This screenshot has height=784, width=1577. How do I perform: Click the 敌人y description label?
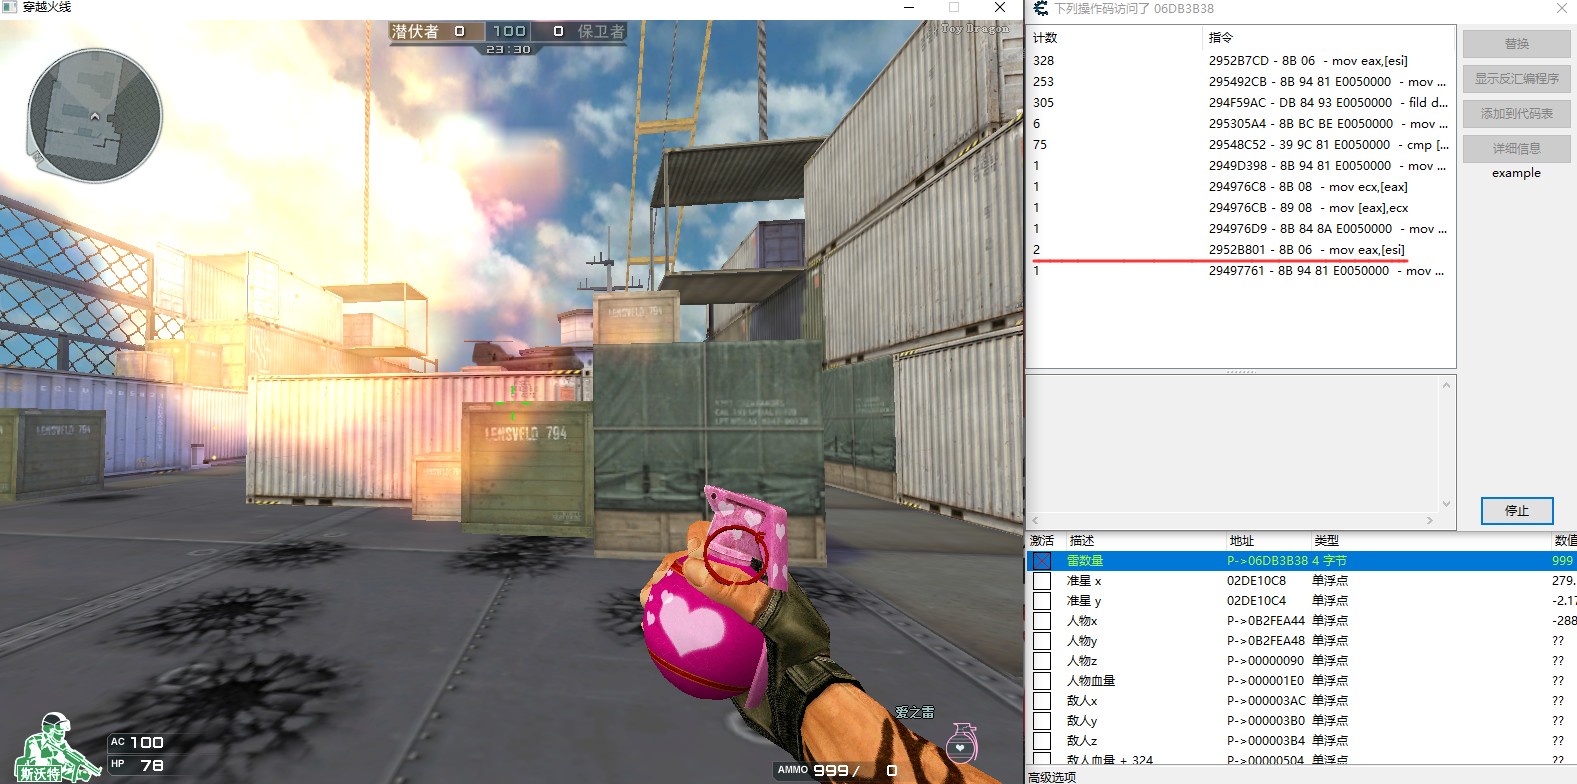pyautogui.click(x=1082, y=721)
